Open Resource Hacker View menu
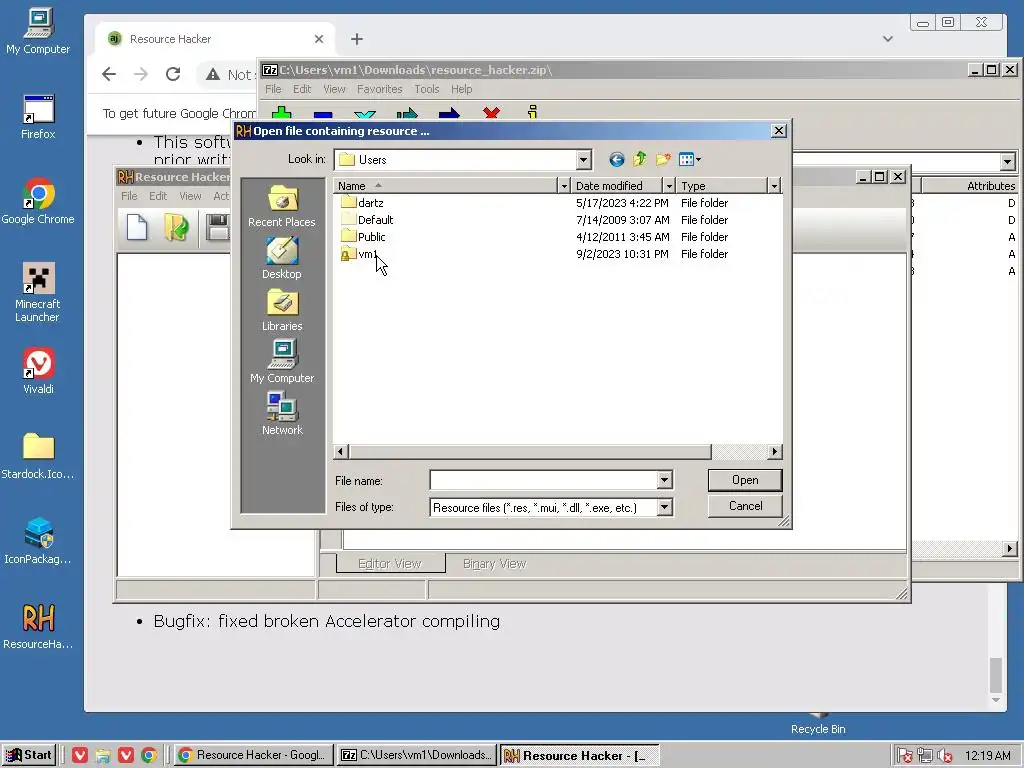Image resolution: width=1024 pixels, height=768 pixels. (x=191, y=196)
